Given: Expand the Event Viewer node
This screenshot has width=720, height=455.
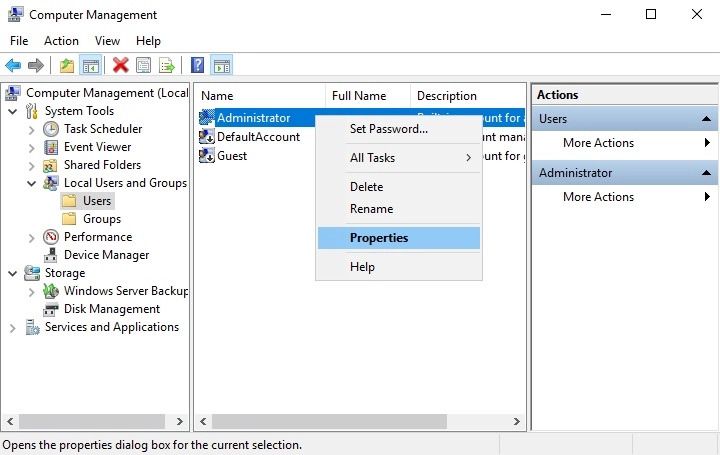Looking at the screenshot, I should pyautogui.click(x=31, y=148).
